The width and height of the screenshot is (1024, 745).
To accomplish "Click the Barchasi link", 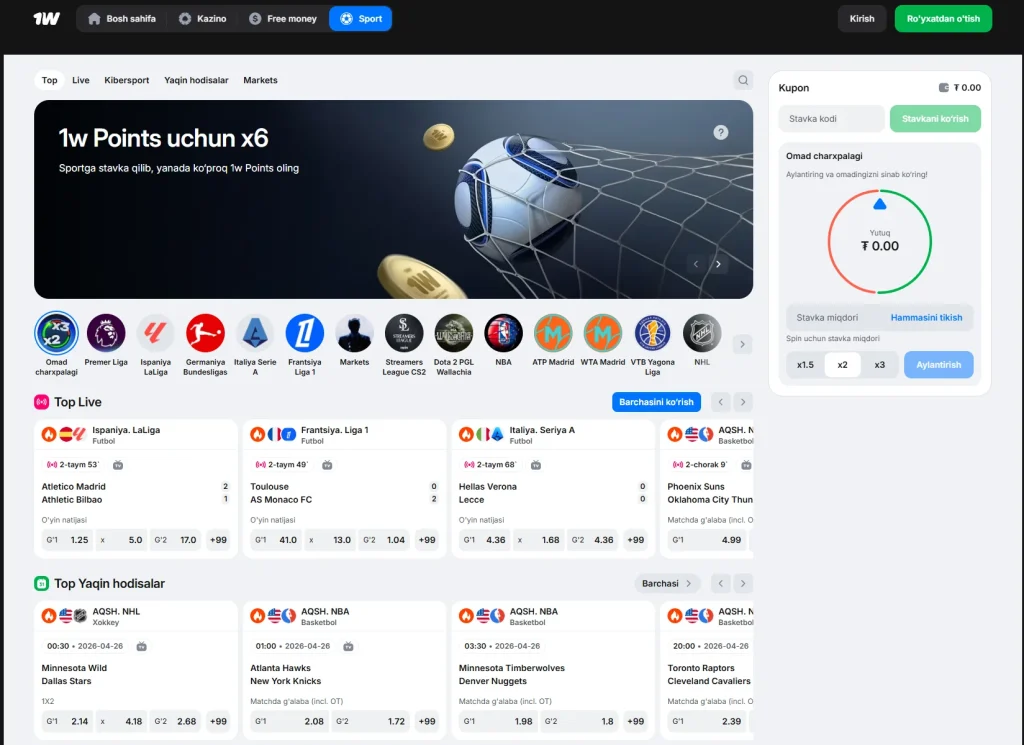I will (667, 584).
